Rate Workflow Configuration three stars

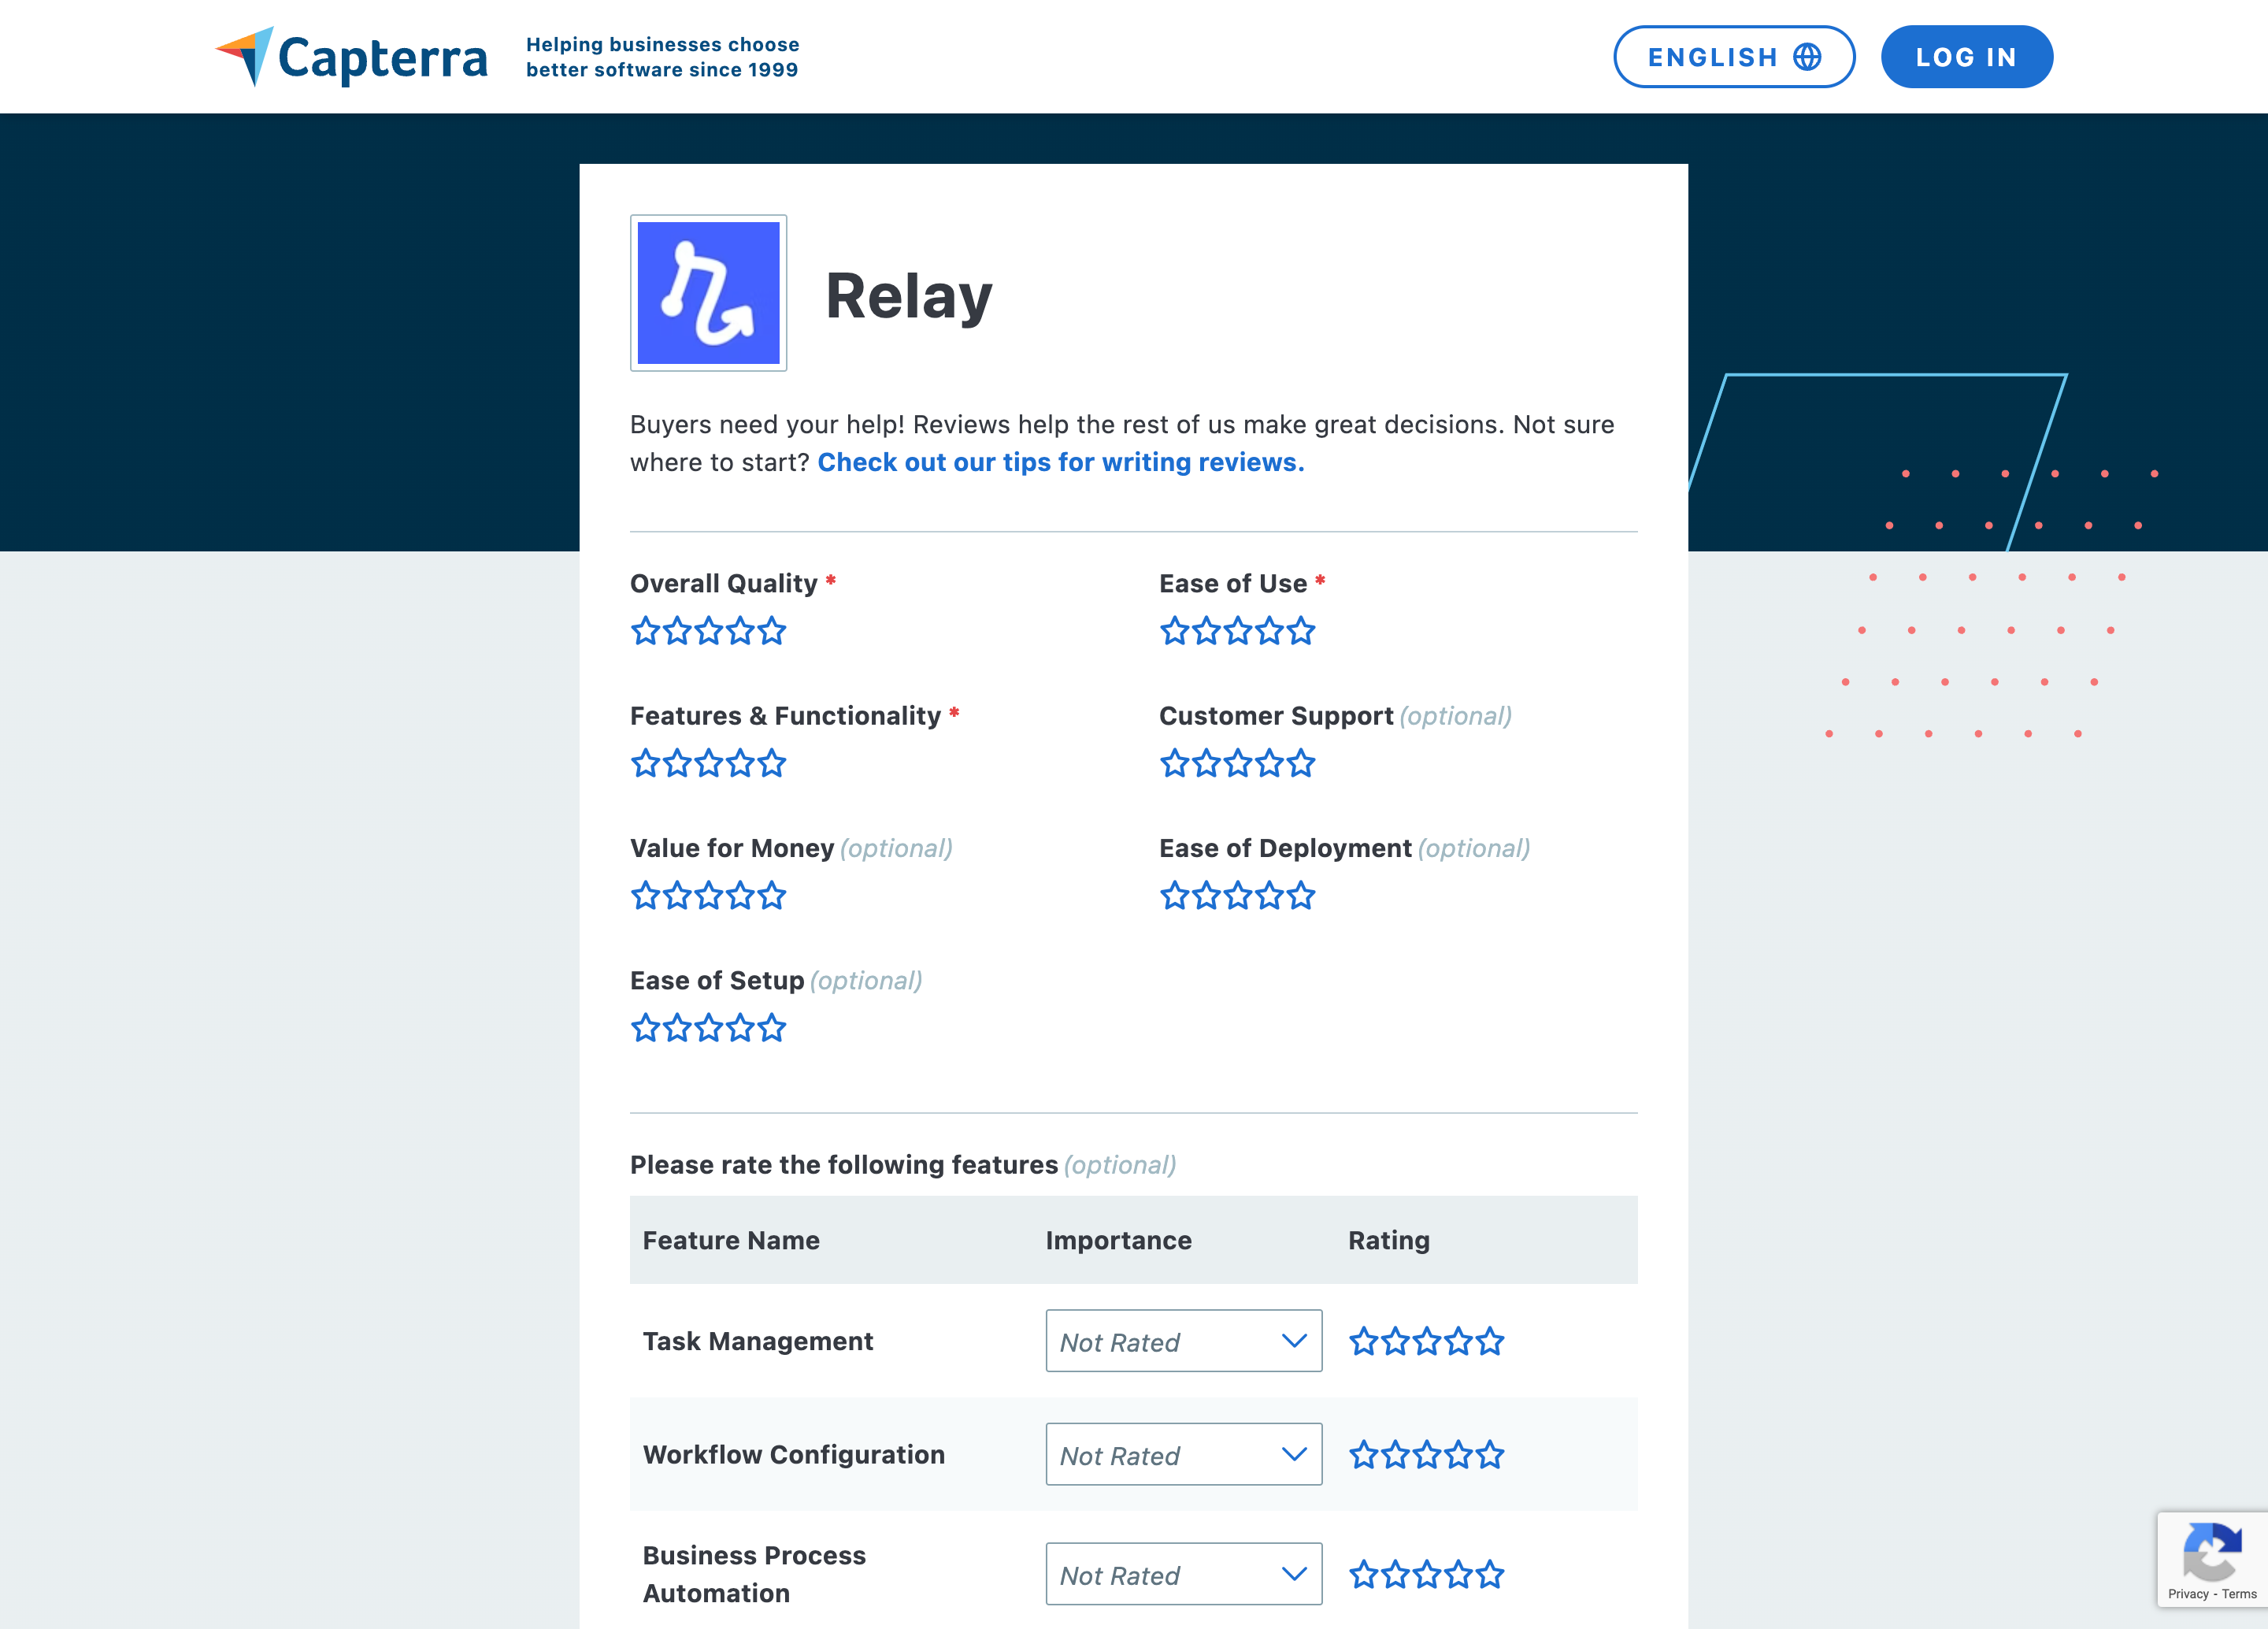click(x=1427, y=1455)
